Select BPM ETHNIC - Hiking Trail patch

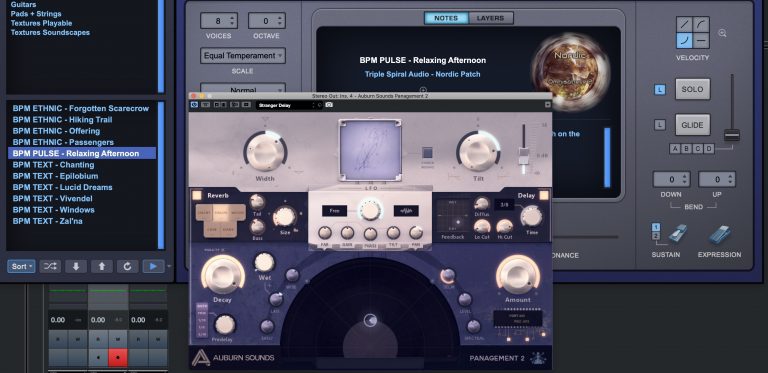(62, 119)
